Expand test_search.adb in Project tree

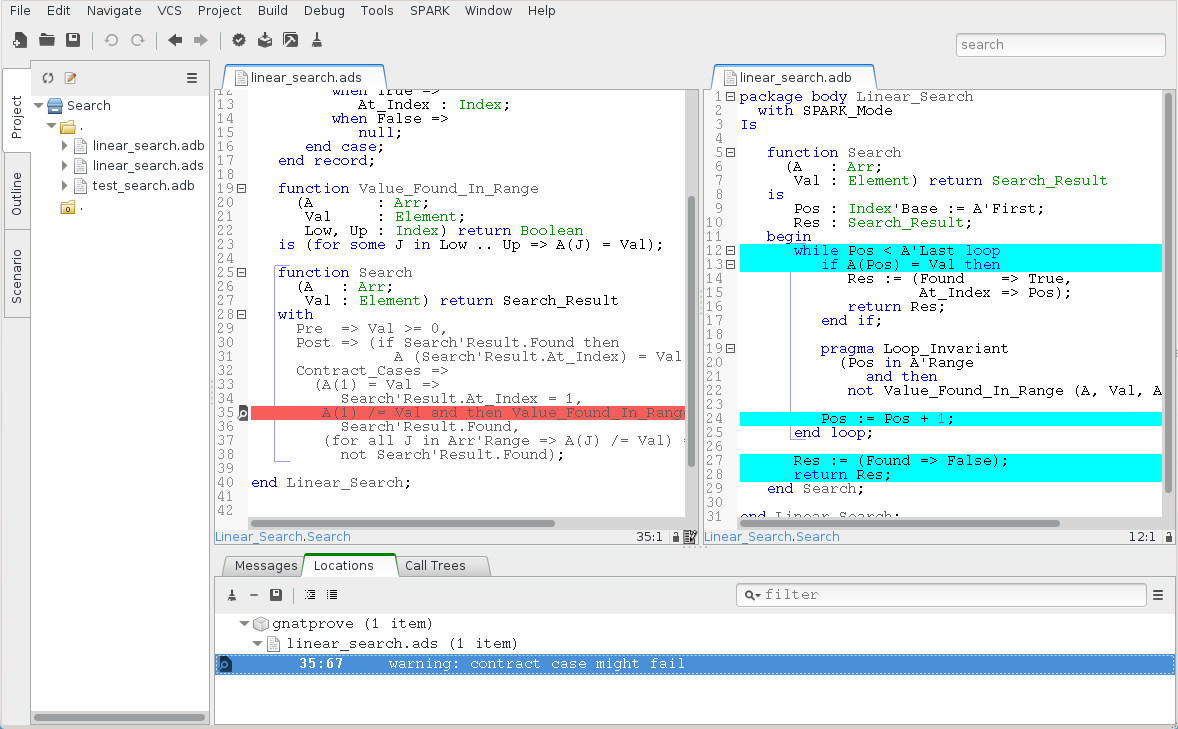coord(64,186)
